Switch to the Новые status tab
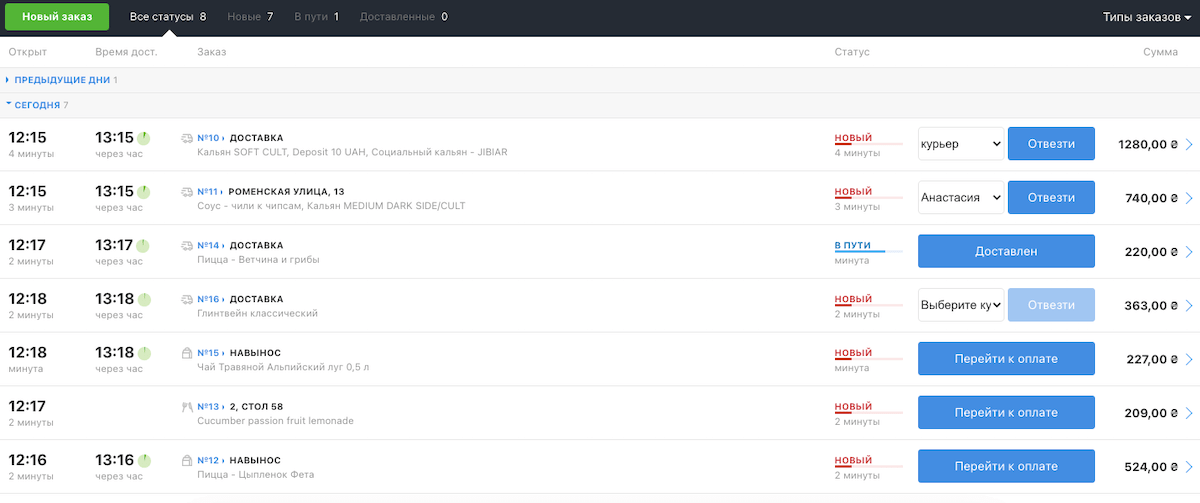 pos(250,17)
